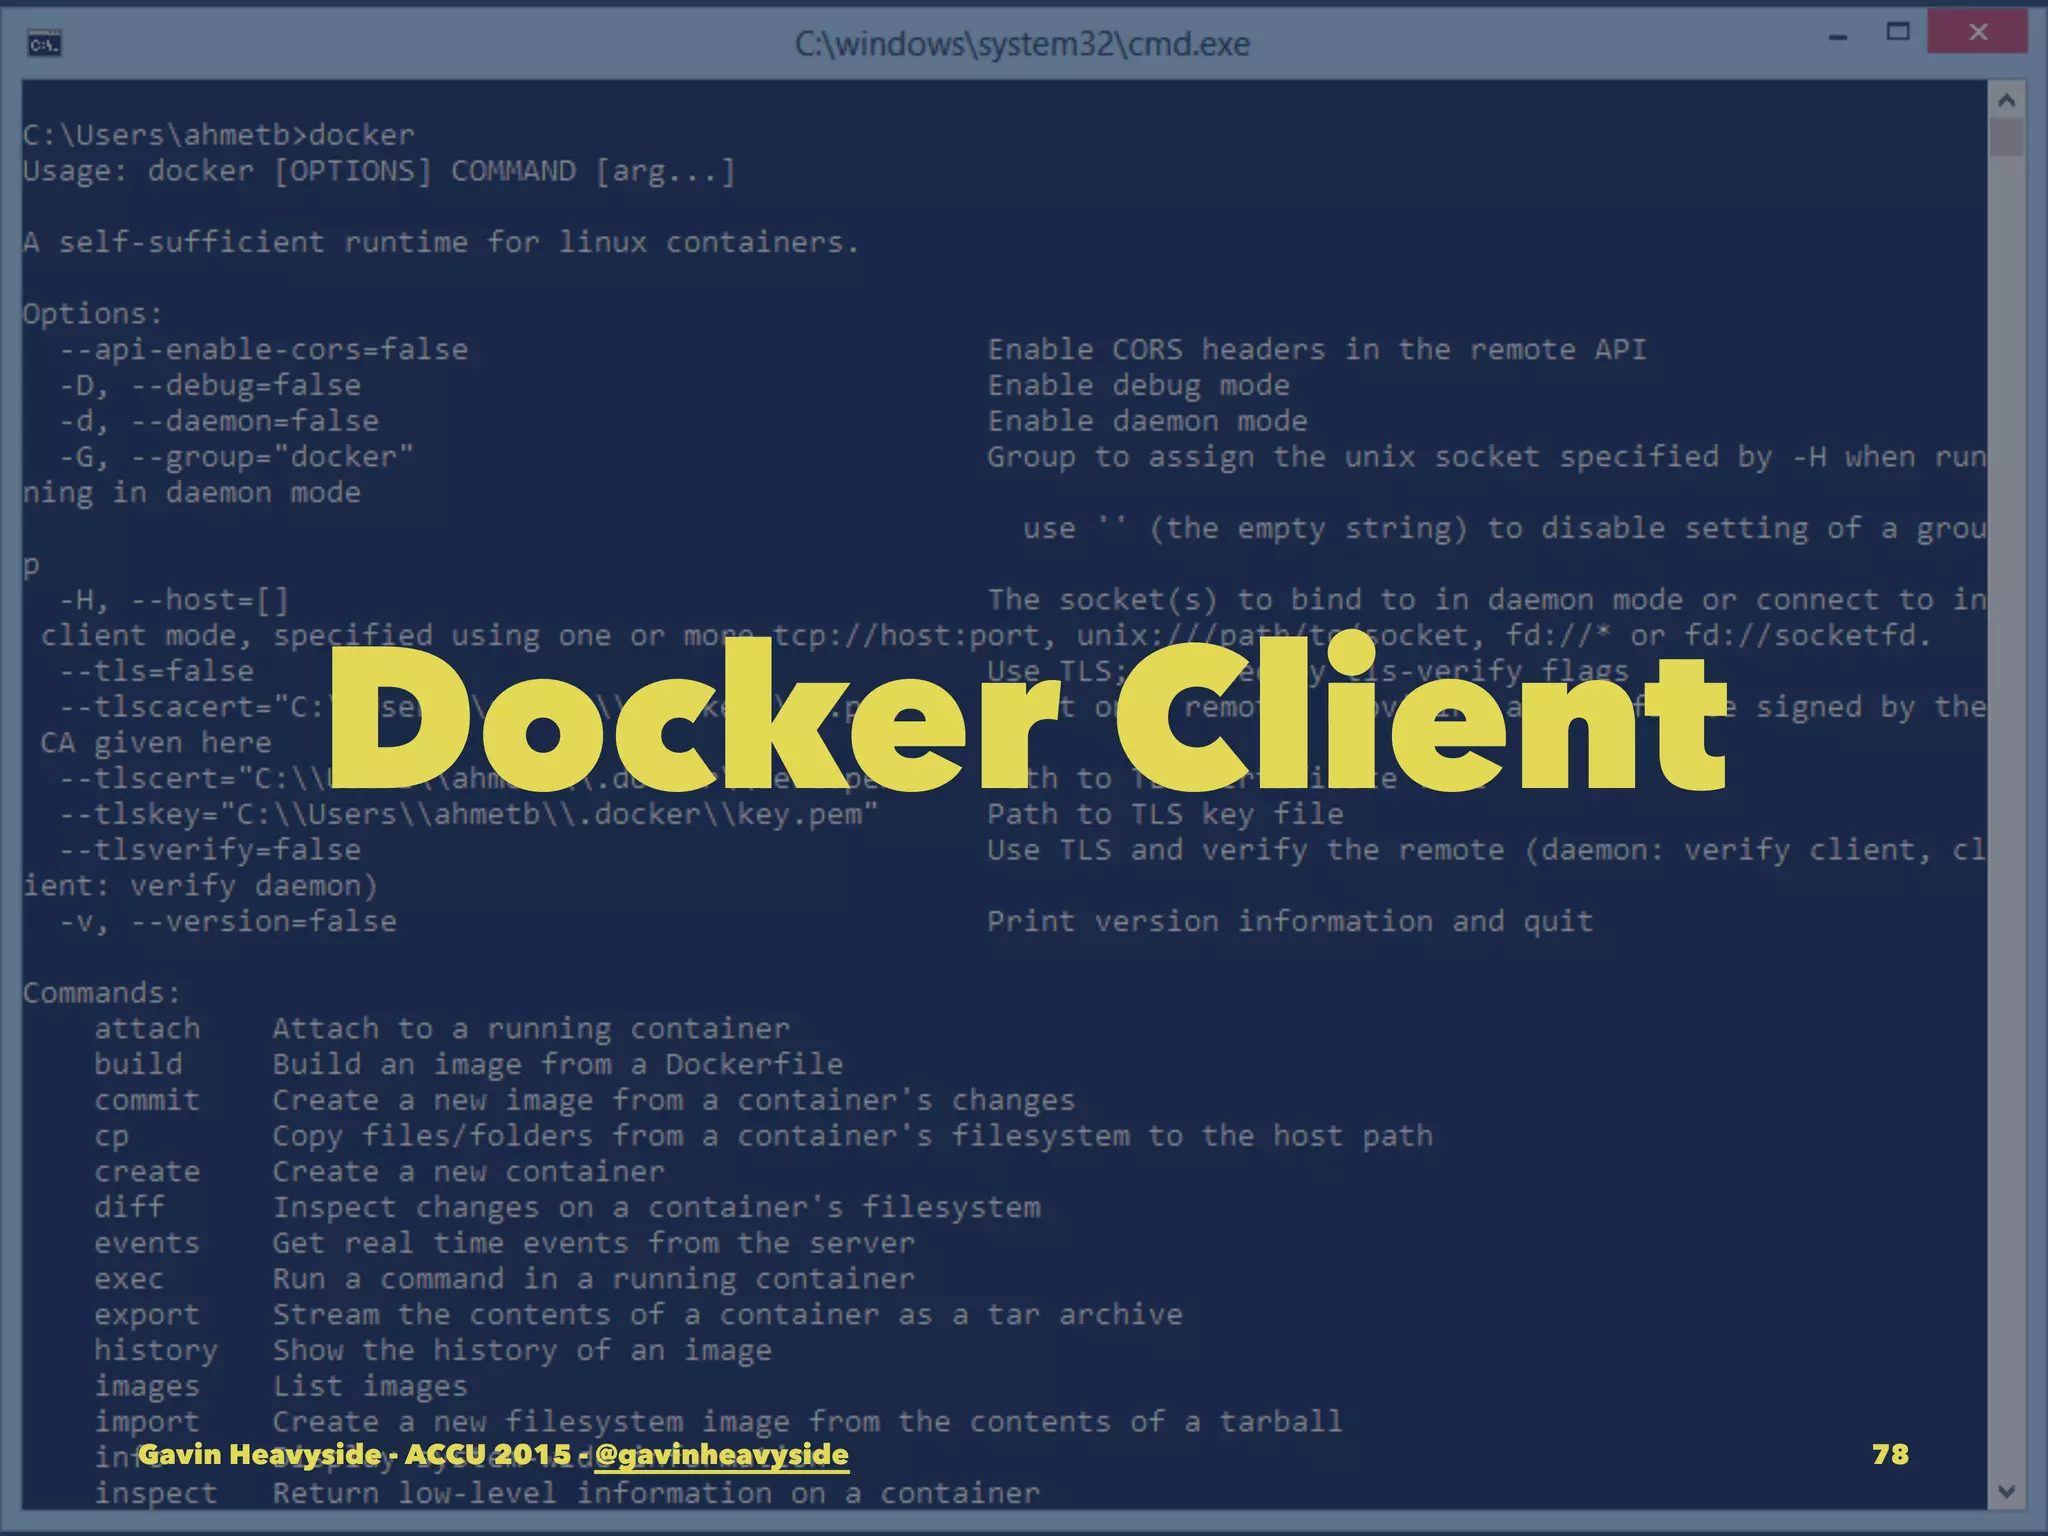The width and height of the screenshot is (2048, 1536).
Task: Click the slide number 78
Action: point(1890,1454)
